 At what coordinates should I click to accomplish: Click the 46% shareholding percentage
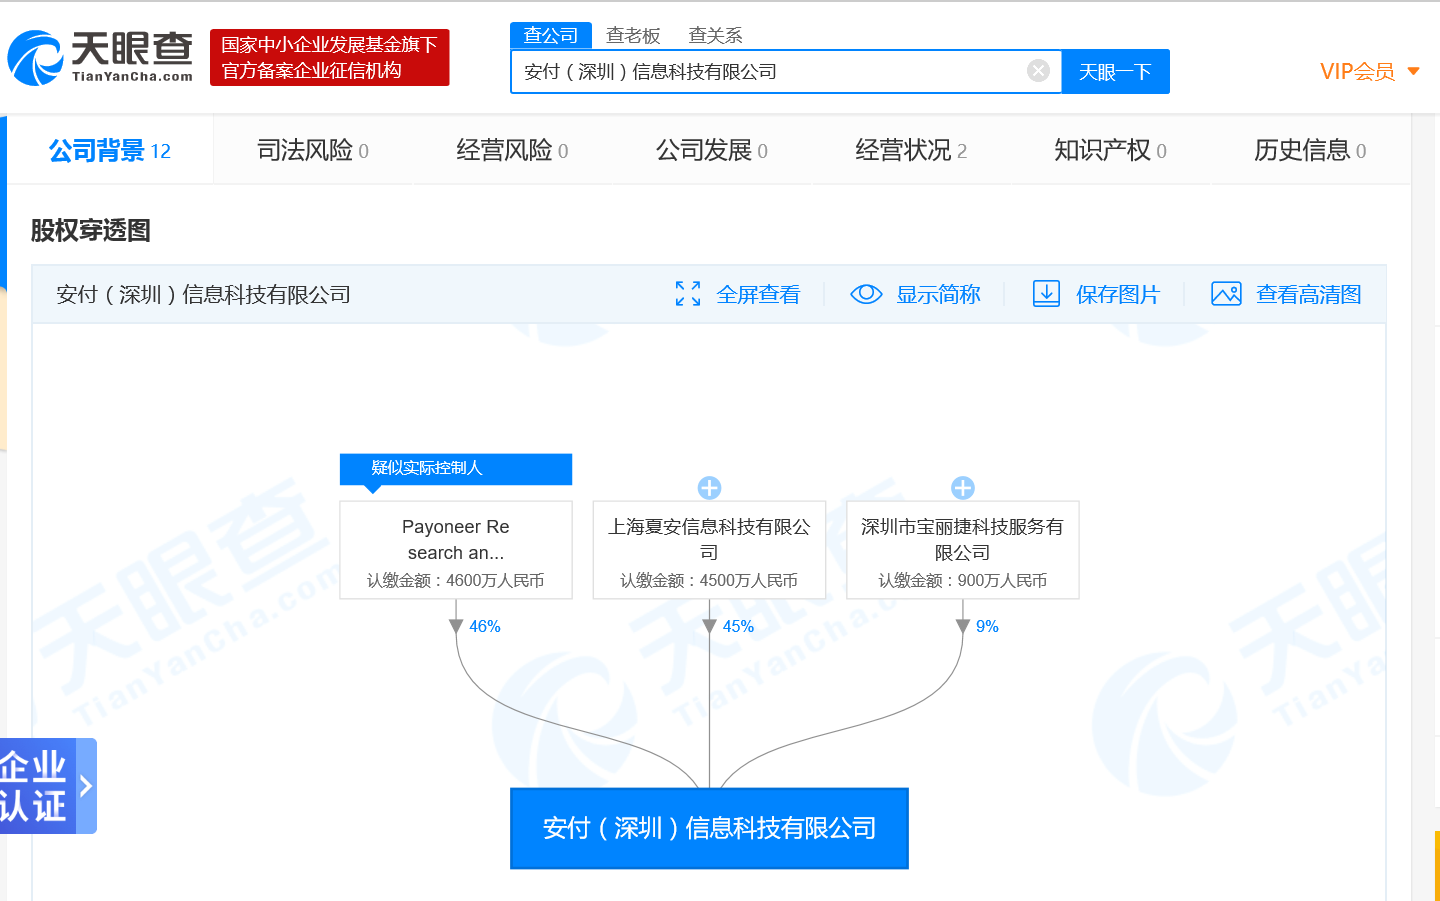pos(485,626)
